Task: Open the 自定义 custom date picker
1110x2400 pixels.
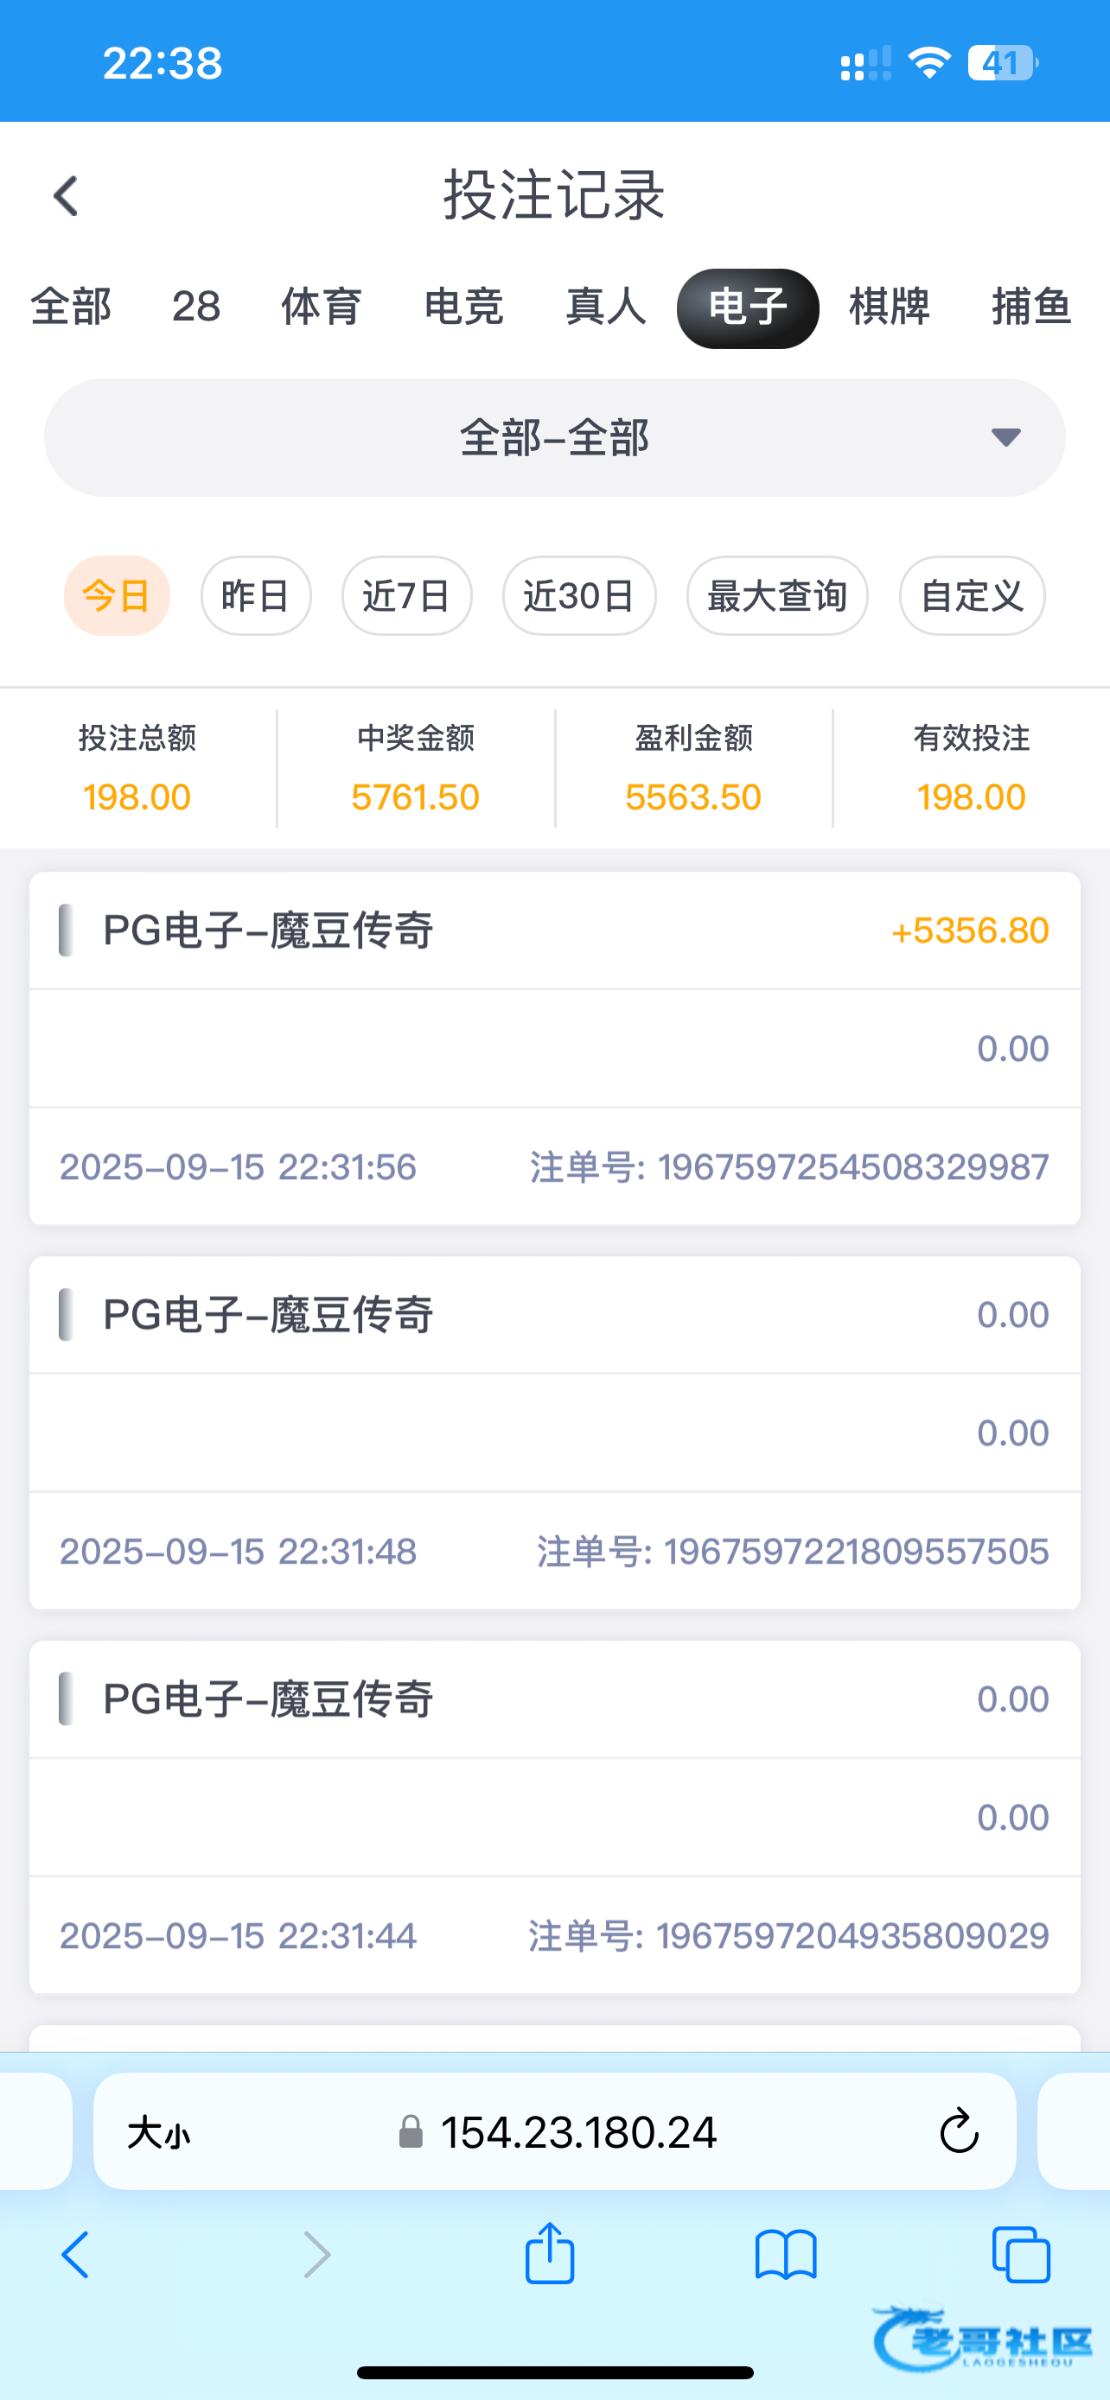Action: tap(971, 596)
